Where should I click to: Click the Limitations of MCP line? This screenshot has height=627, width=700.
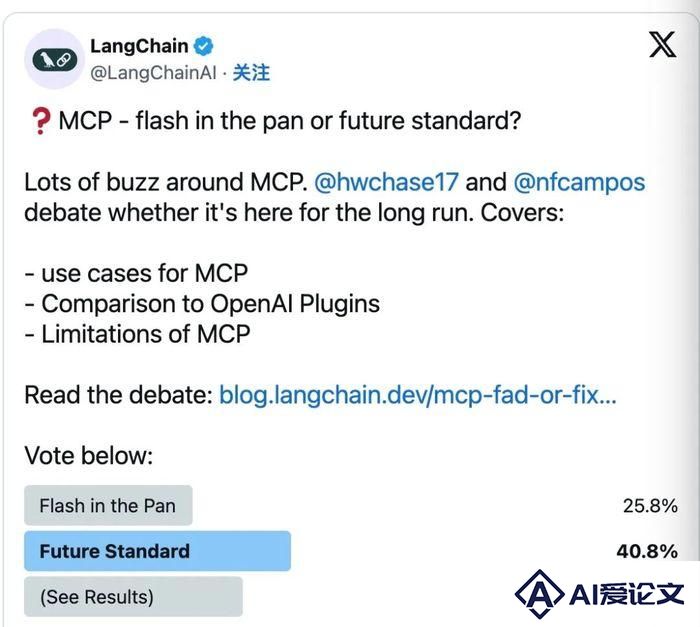coord(137,334)
